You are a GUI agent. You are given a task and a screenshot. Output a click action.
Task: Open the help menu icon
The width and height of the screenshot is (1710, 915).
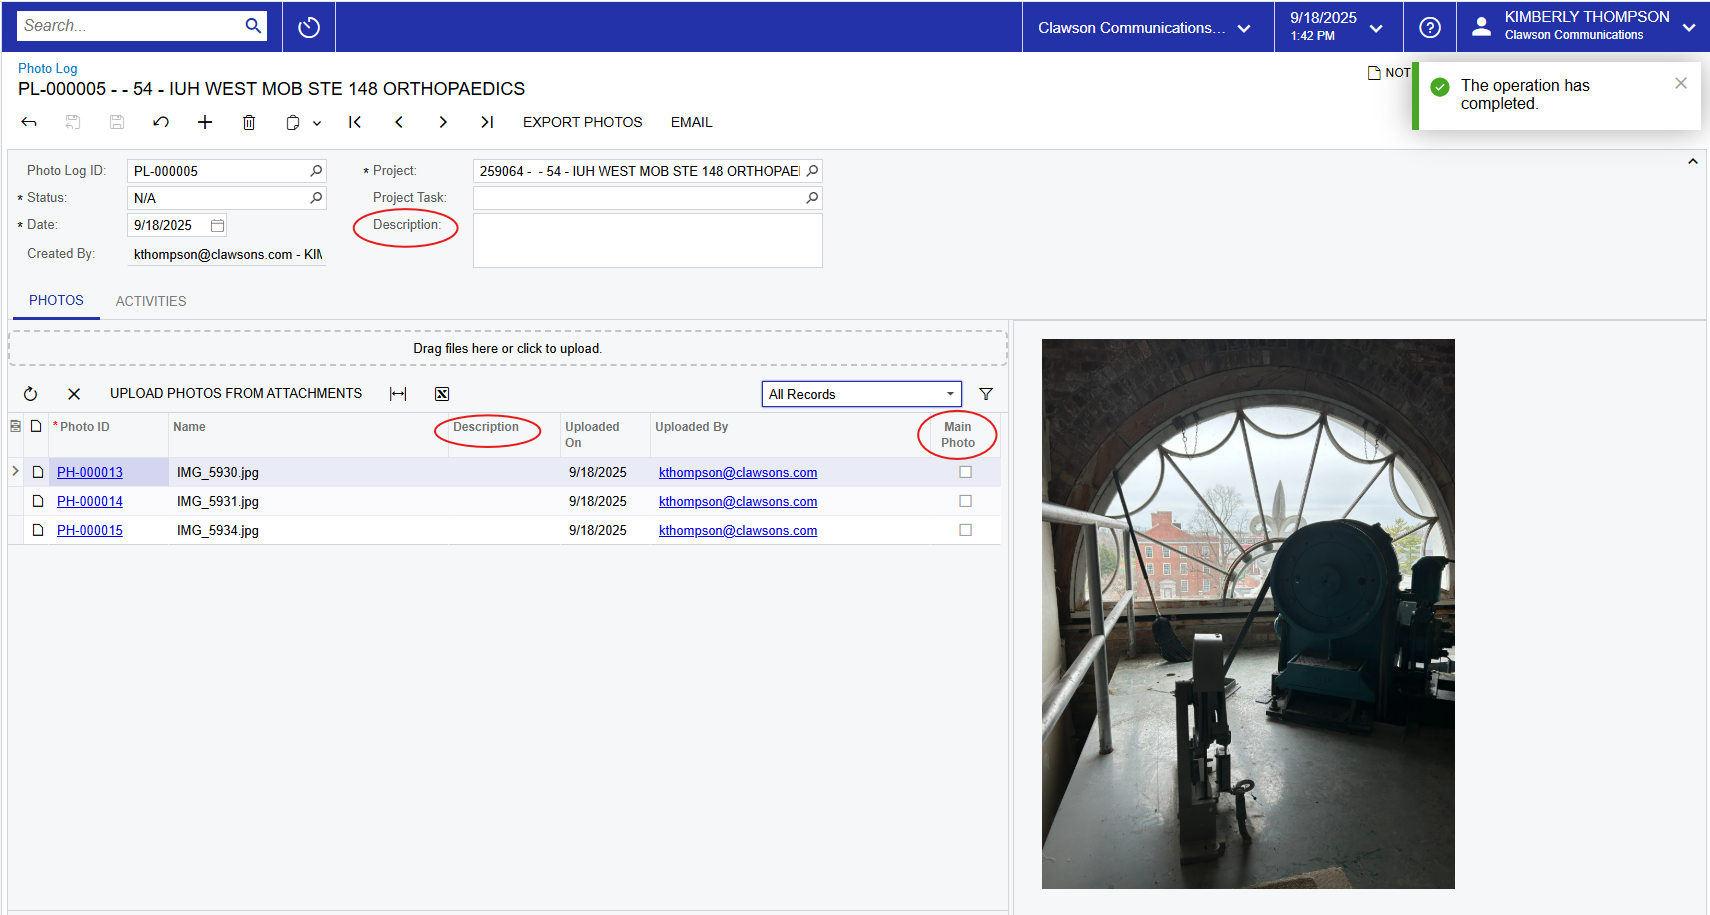point(1430,27)
